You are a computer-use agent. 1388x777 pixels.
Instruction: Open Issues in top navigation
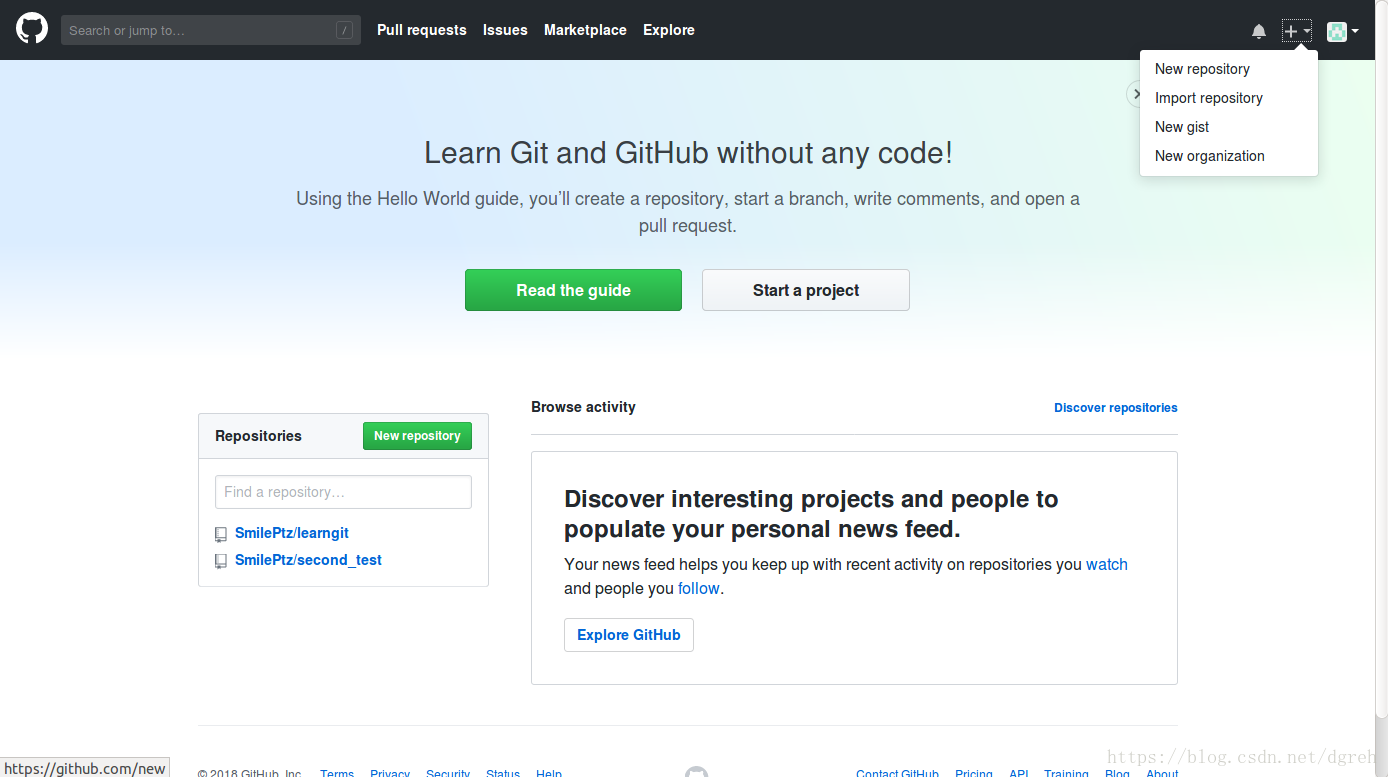pos(505,30)
